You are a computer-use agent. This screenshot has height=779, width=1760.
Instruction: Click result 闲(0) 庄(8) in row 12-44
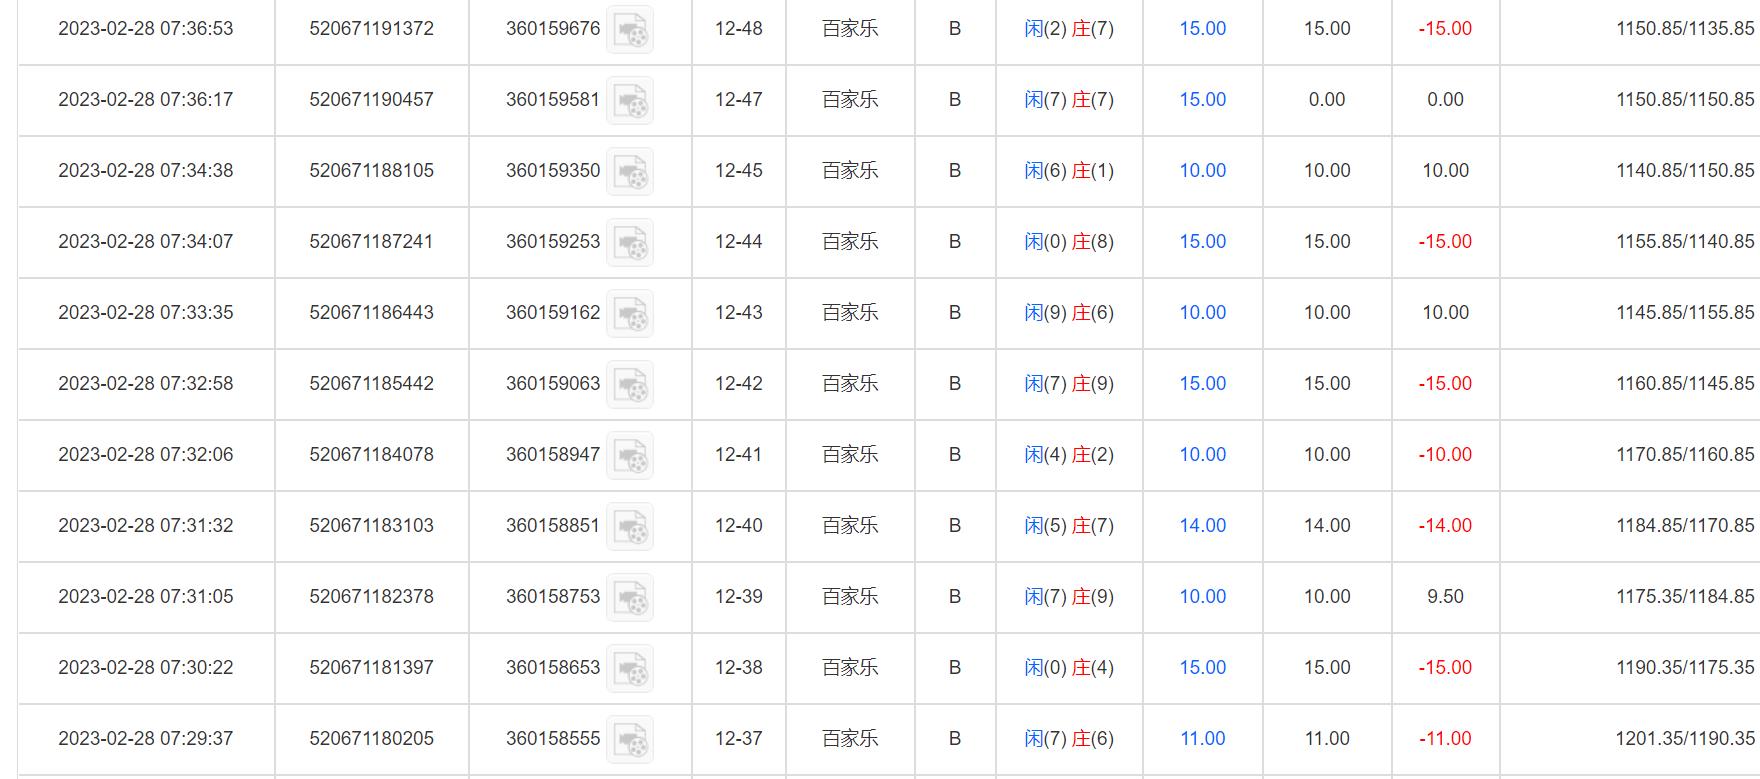click(x=1069, y=242)
